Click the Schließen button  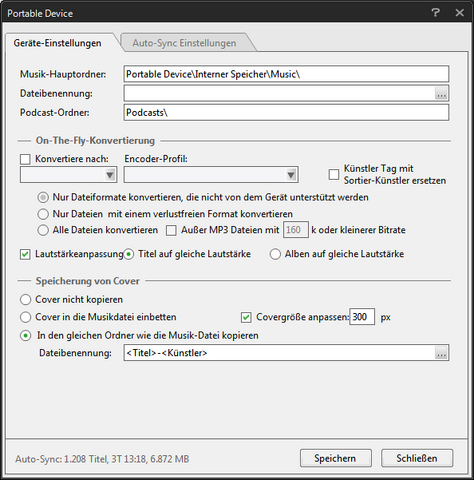pos(417,458)
